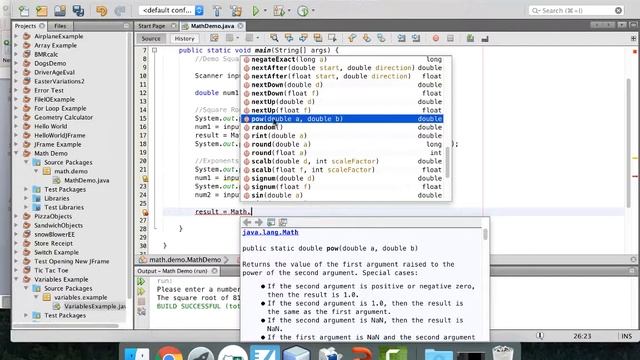Image resolution: width=640 pixels, height=360 pixels.
Task: Click the Toggle Bookmark editor icon
Action: (381, 38)
